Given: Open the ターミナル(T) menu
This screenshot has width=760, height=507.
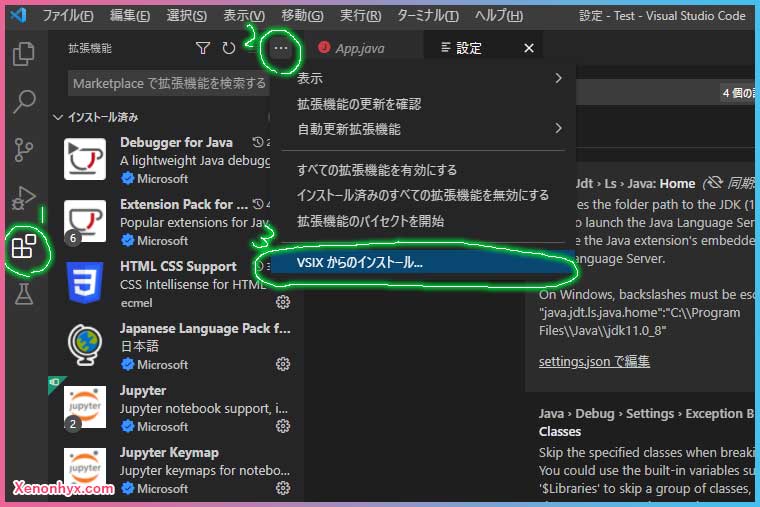Looking at the screenshot, I should tap(428, 16).
